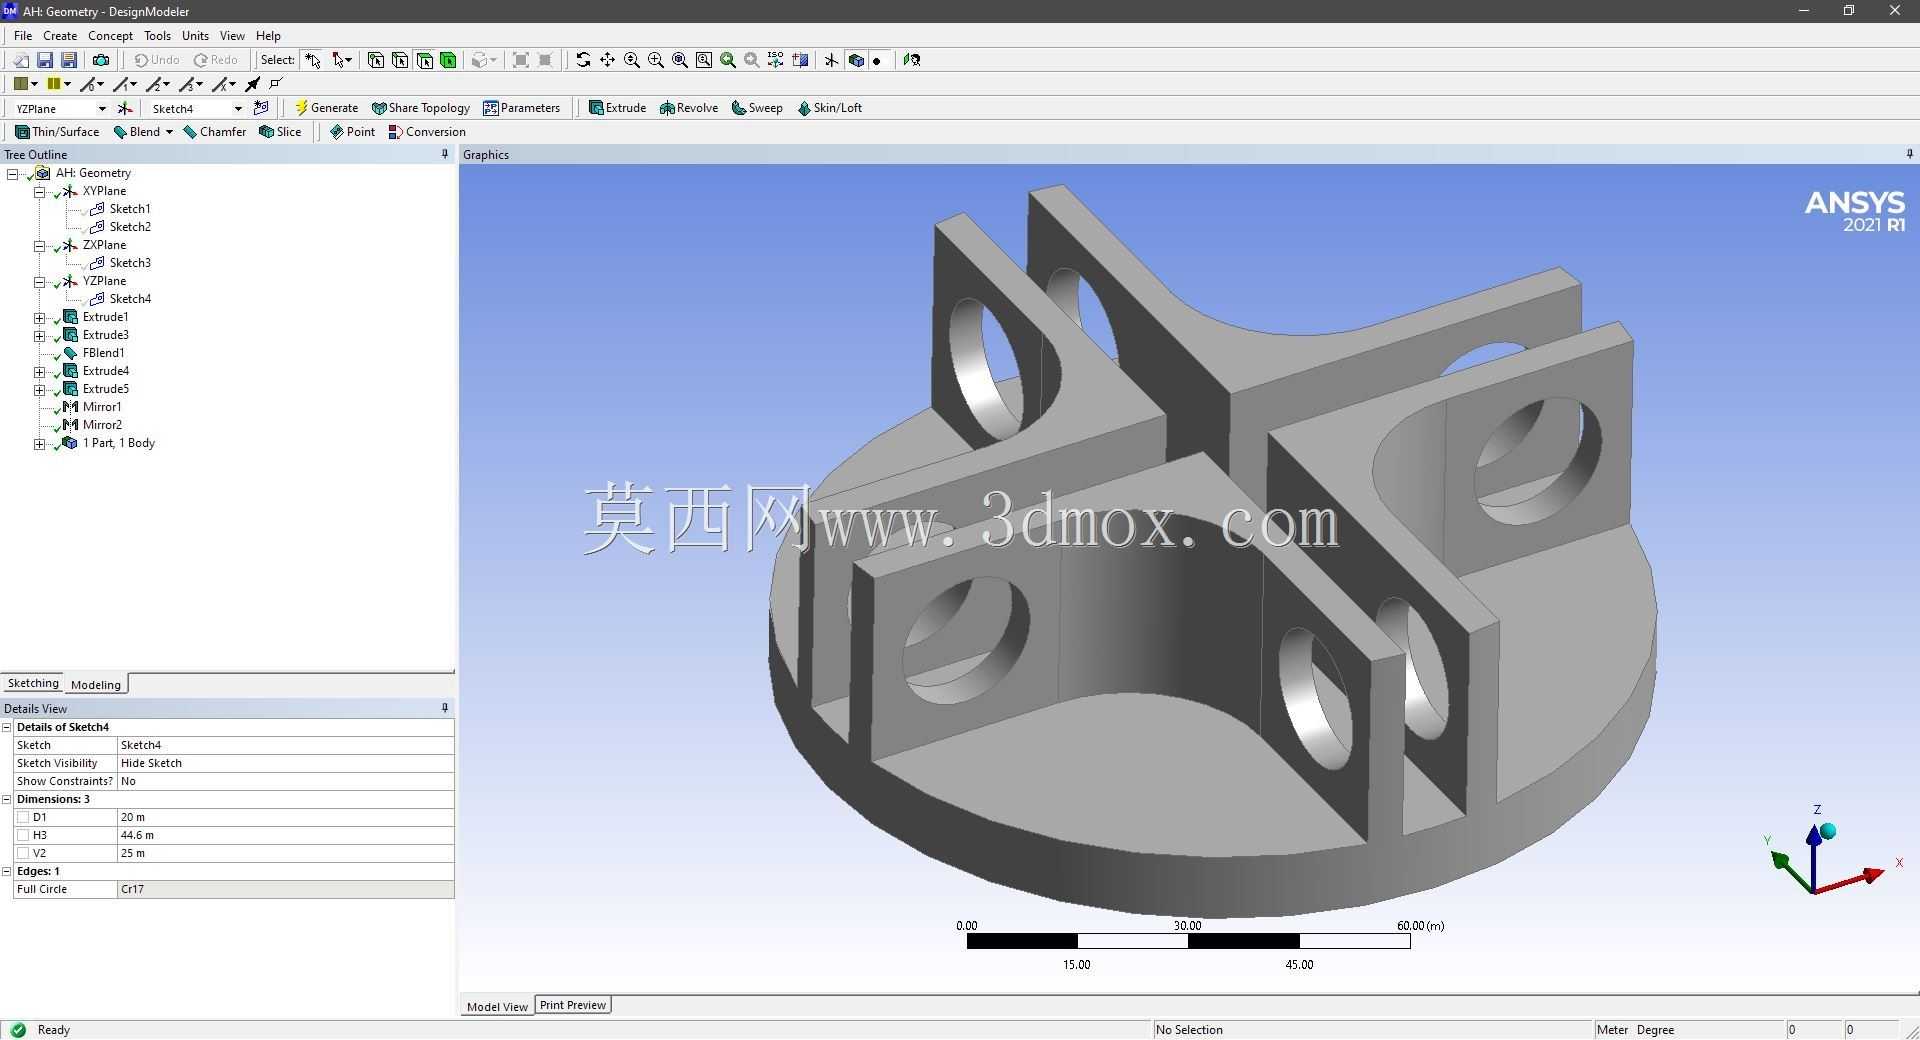This screenshot has width=1920, height=1040.
Task: Click the New Sketch icon beside Sketch4
Action: click(261, 108)
